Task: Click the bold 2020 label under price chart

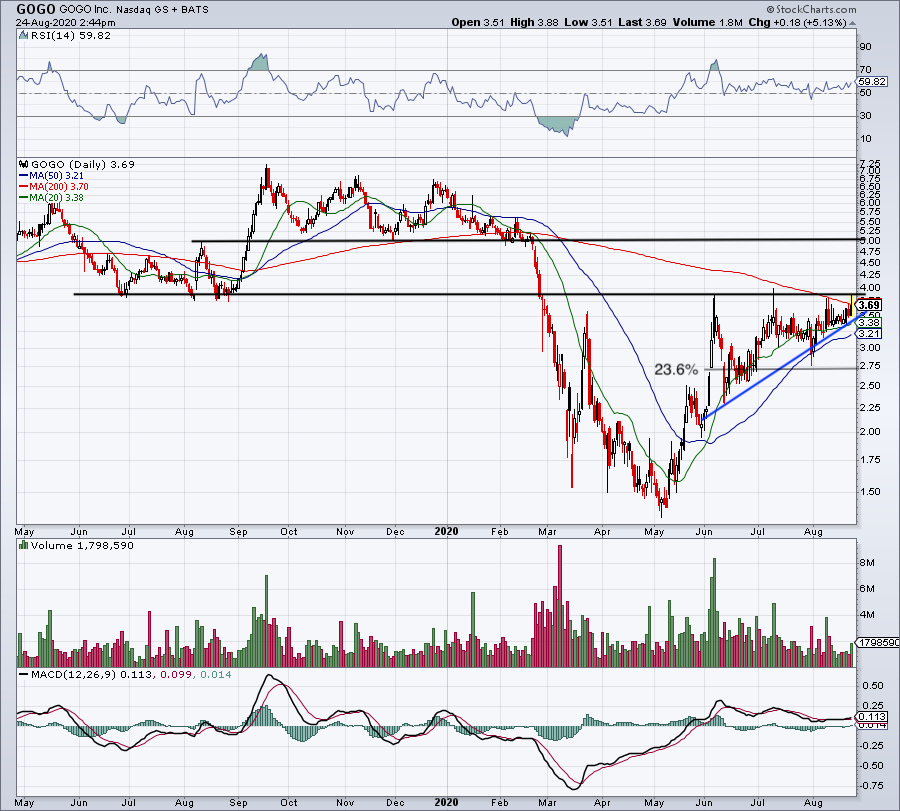Action: [x=447, y=531]
